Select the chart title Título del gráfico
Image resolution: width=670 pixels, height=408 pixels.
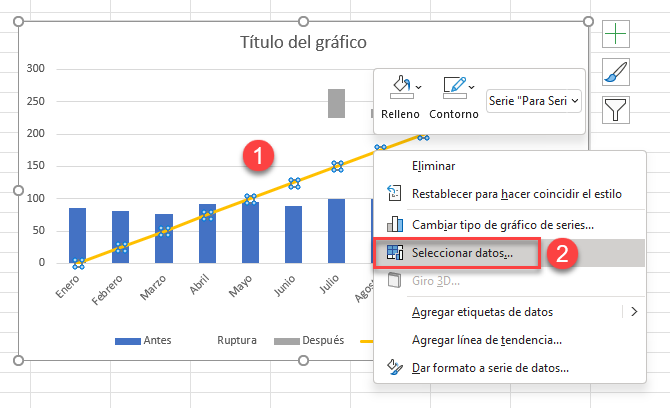(x=303, y=42)
